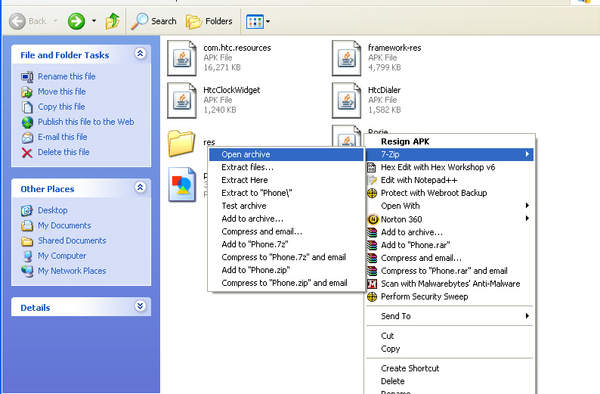600x394 pixels.
Task: Expand the Details panel
Action: point(140,306)
